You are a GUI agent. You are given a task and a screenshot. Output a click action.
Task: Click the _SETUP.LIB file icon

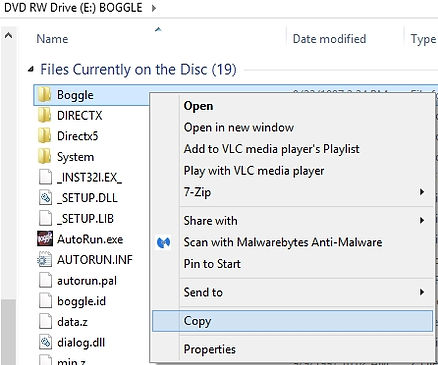pyautogui.click(x=45, y=219)
